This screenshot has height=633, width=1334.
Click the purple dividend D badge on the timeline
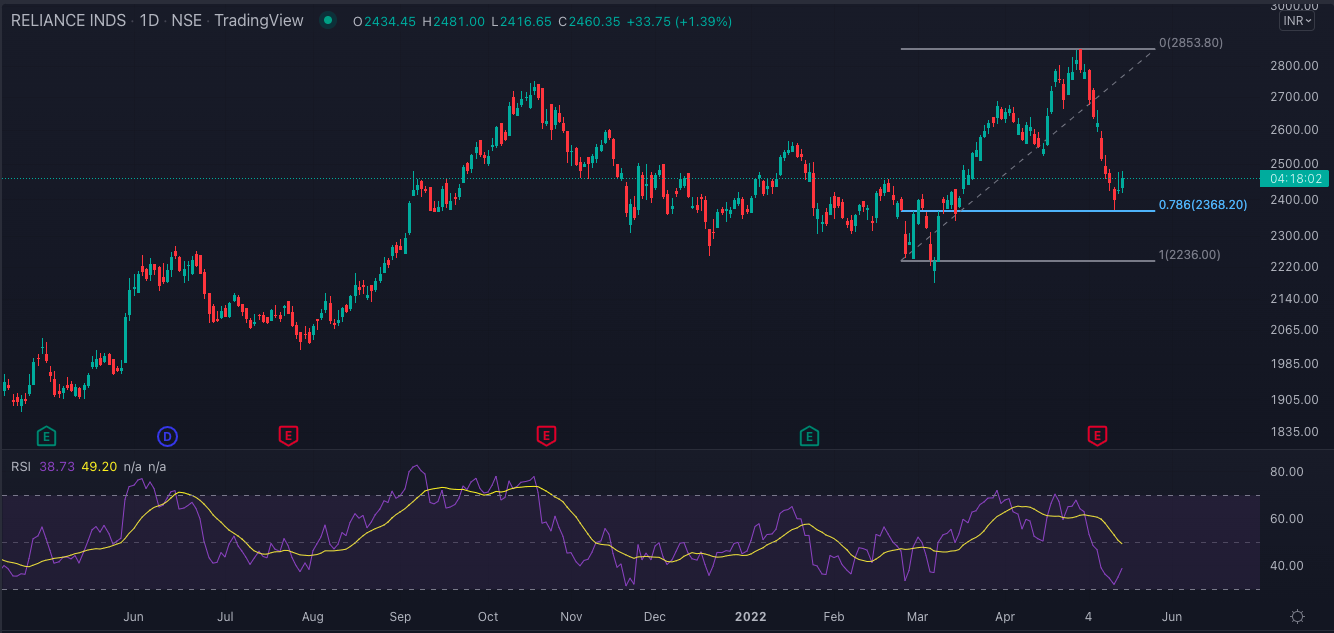pos(166,436)
